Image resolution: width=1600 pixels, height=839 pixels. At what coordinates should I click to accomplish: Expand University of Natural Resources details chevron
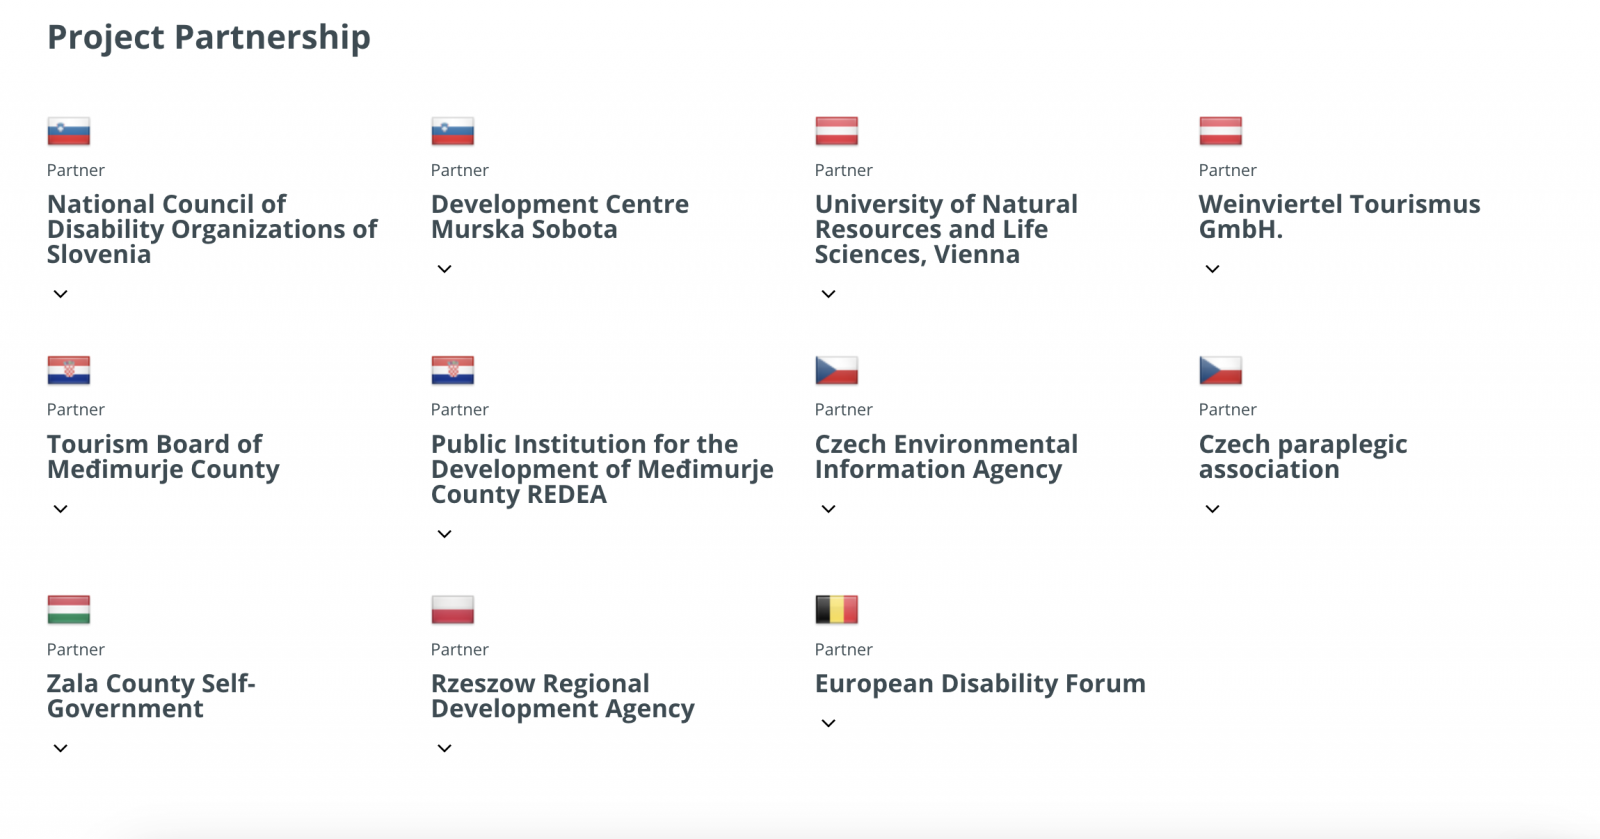829,294
